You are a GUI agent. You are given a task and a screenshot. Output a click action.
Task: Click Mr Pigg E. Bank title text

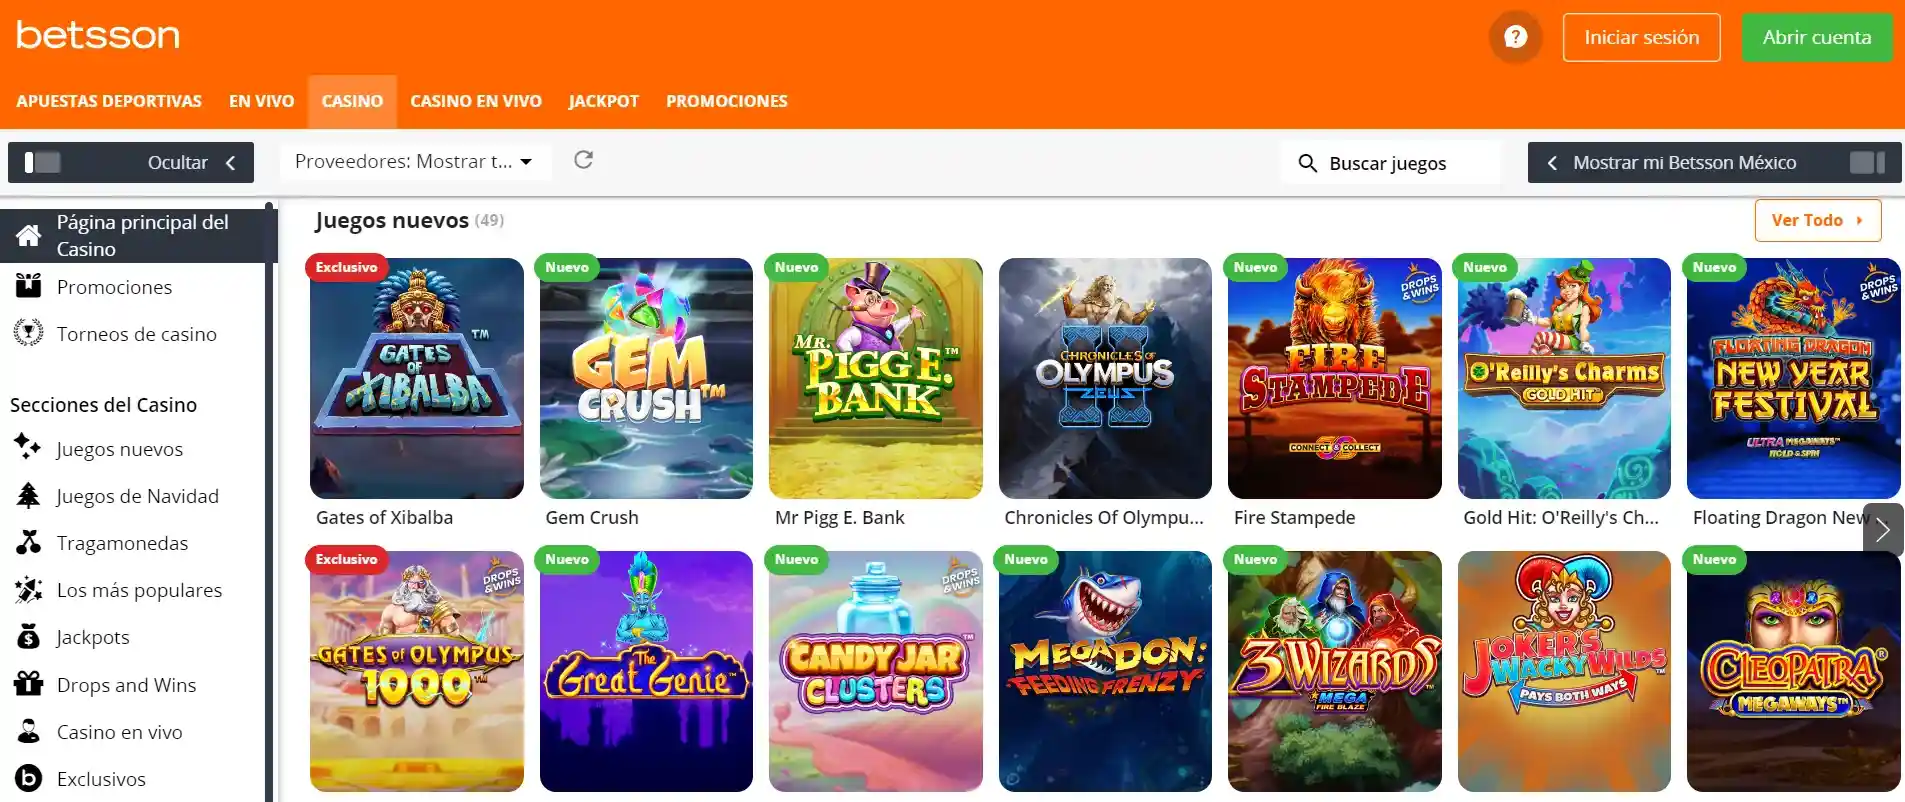pos(839,517)
